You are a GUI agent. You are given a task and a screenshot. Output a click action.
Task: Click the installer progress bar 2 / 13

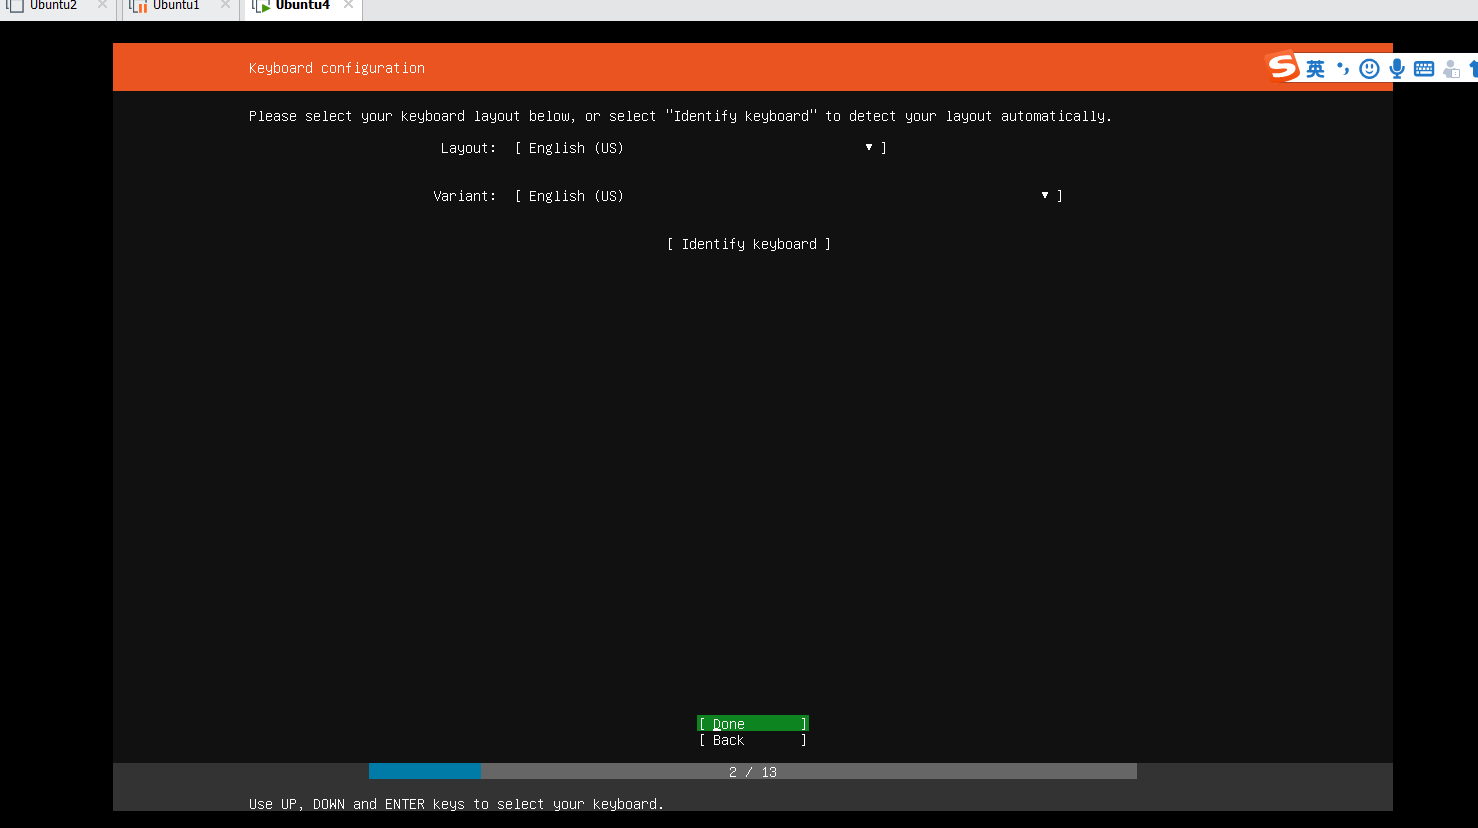coord(753,771)
